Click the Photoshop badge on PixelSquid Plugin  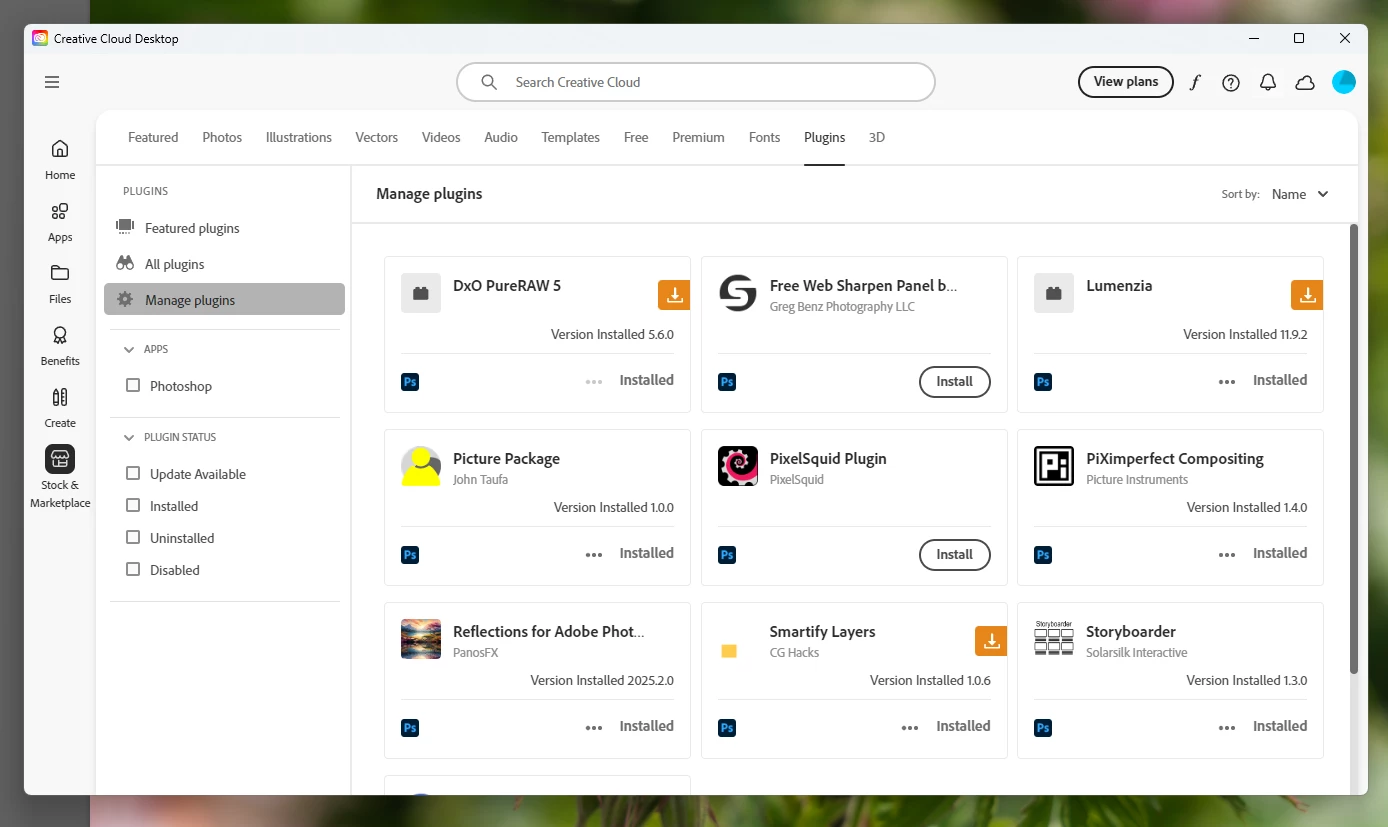pos(727,554)
